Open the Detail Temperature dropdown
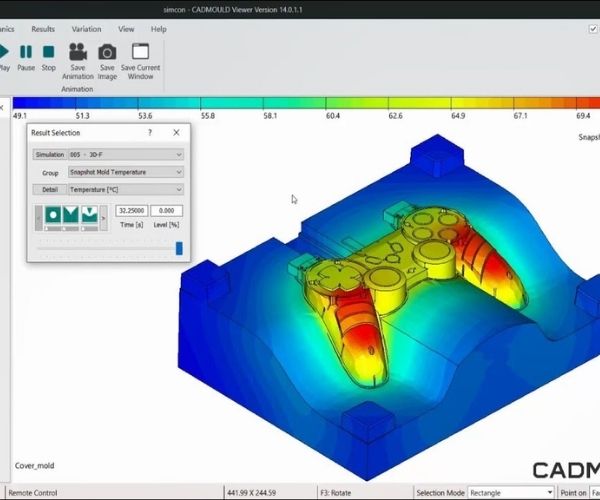600x500 pixels. (125, 189)
